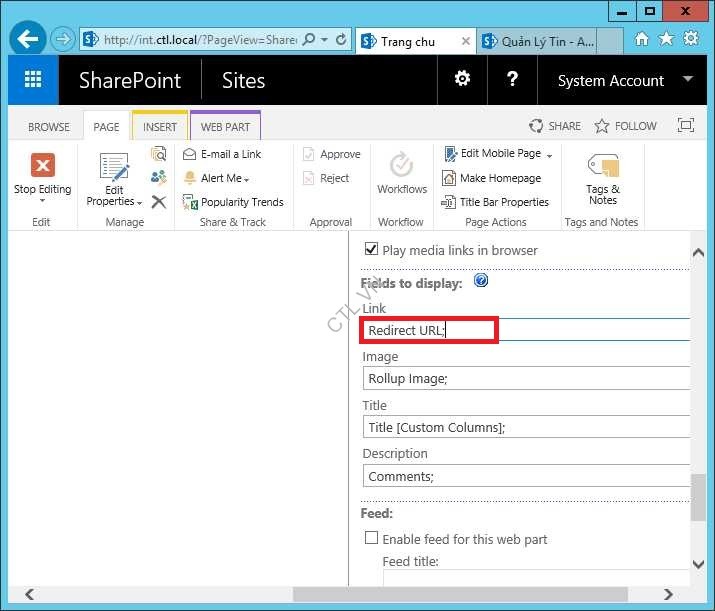This screenshot has height=611, width=715.
Task: Enable feed for this web part
Action: click(372, 538)
